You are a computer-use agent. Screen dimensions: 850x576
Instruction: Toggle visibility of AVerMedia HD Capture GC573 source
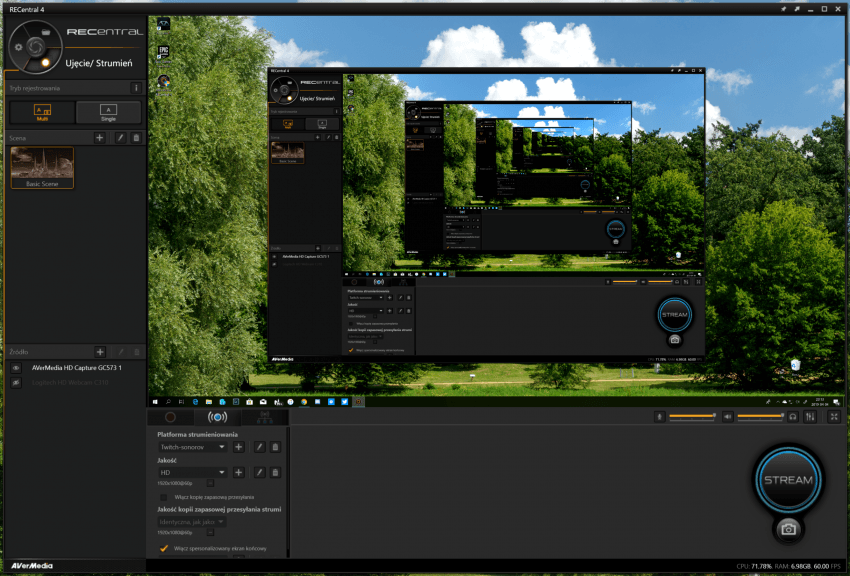[16, 368]
